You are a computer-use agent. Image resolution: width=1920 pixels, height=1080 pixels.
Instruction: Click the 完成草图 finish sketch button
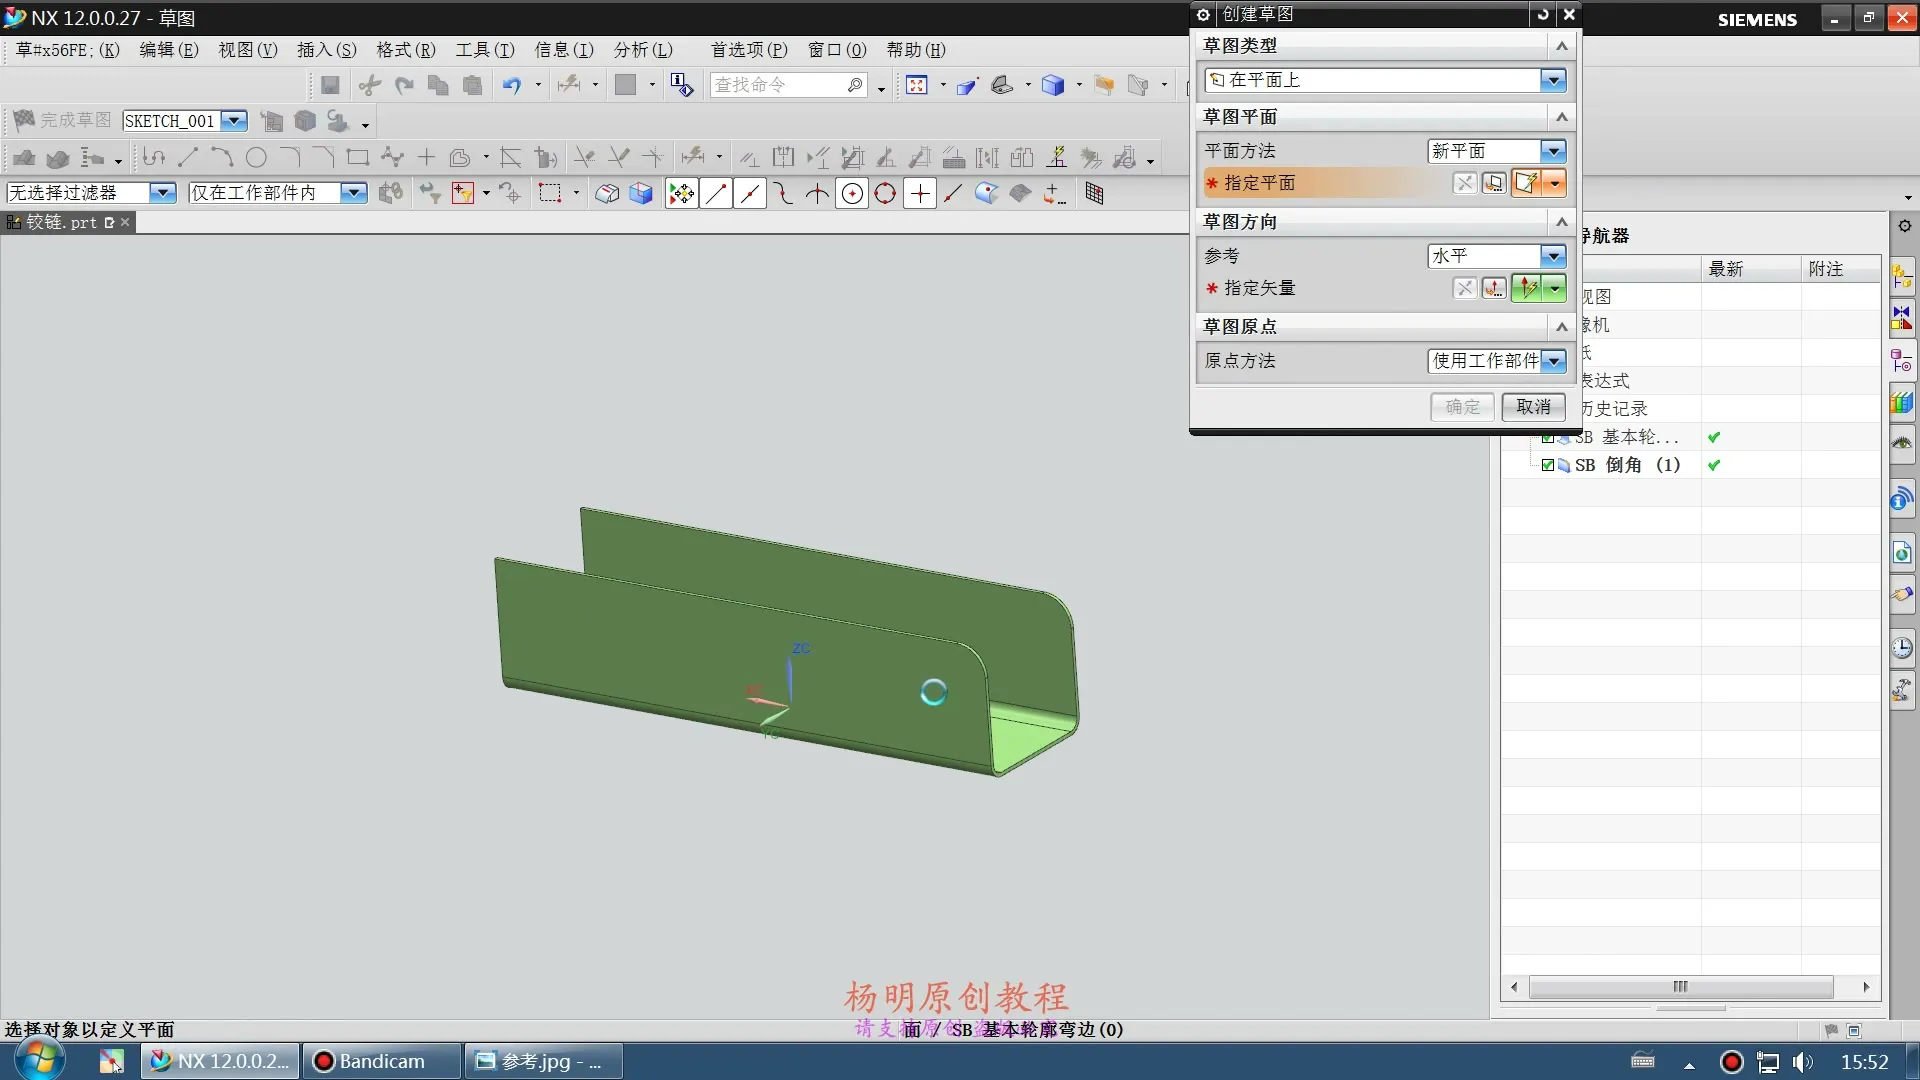point(62,121)
